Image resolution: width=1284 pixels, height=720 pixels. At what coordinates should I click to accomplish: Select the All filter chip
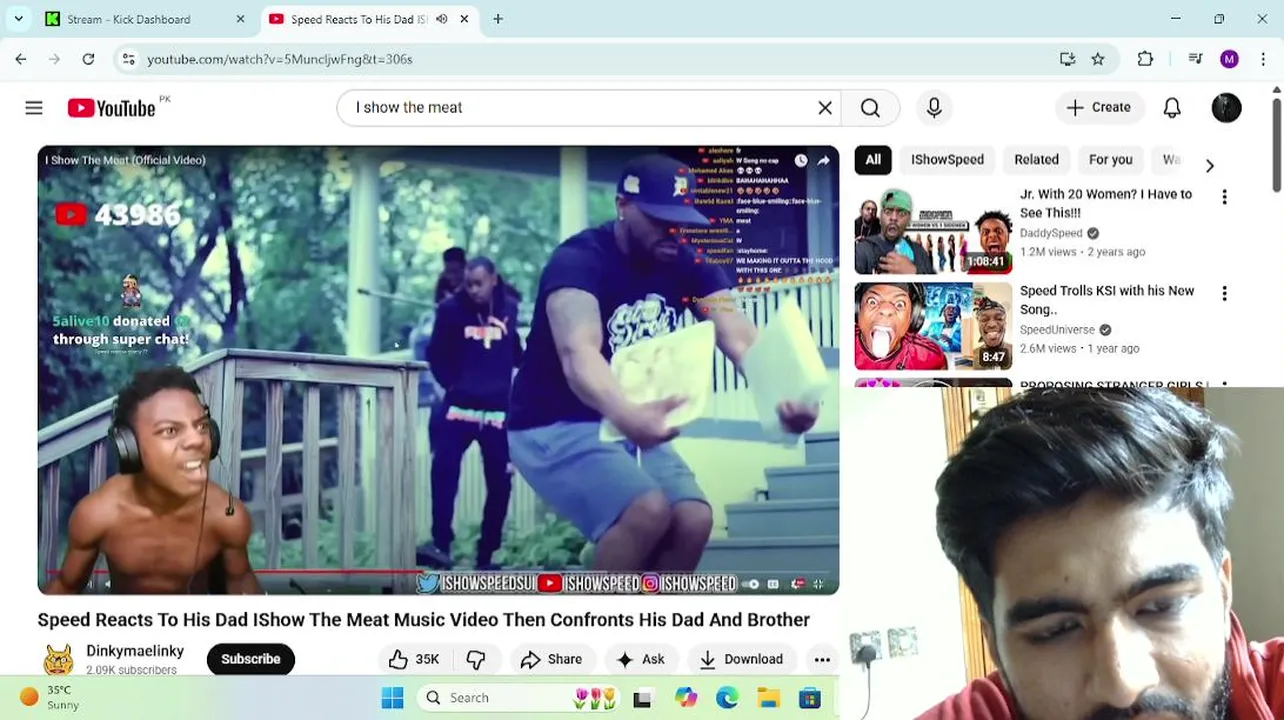pos(873,160)
